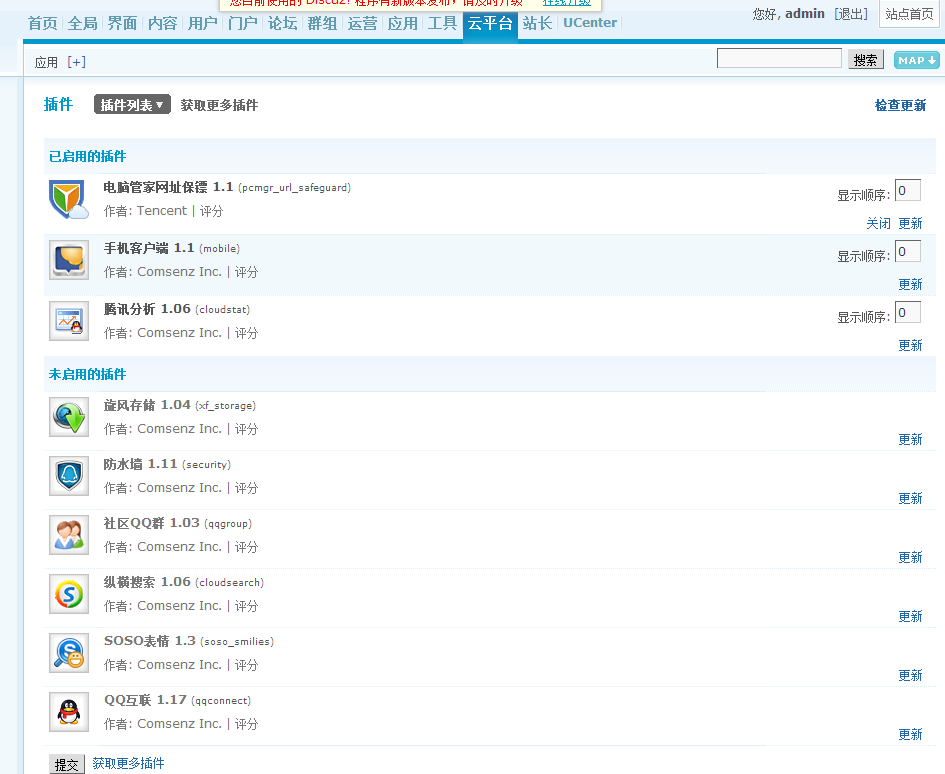The image size is (945, 774).
Task: Open the UCenter menu
Action: coord(590,23)
